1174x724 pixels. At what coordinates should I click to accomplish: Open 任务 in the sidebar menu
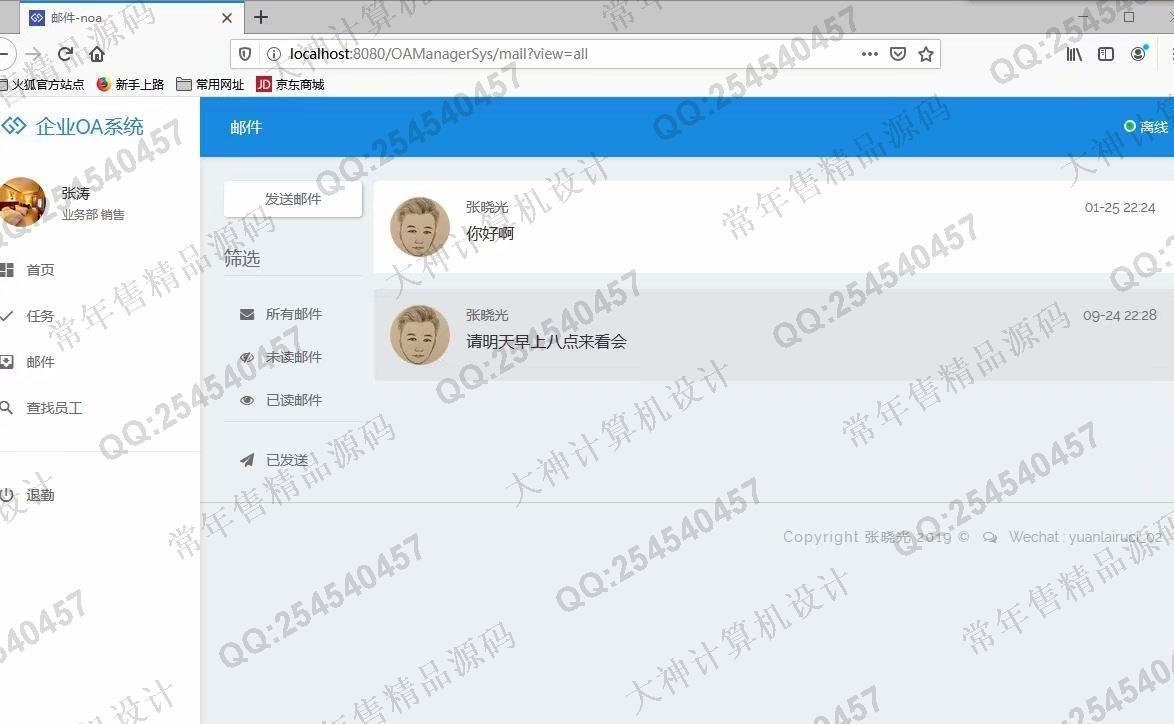point(40,316)
